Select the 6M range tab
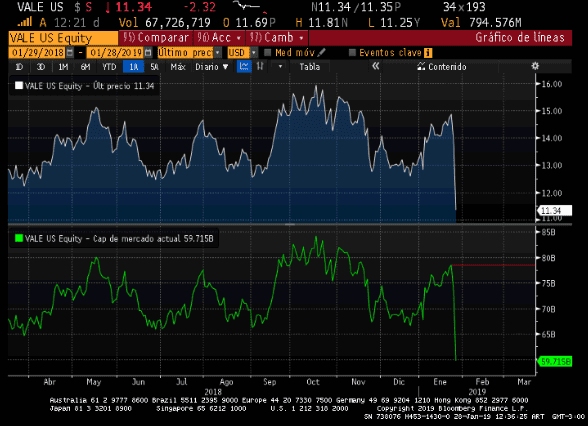Viewport: 588px width, 426px height. point(85,67)
